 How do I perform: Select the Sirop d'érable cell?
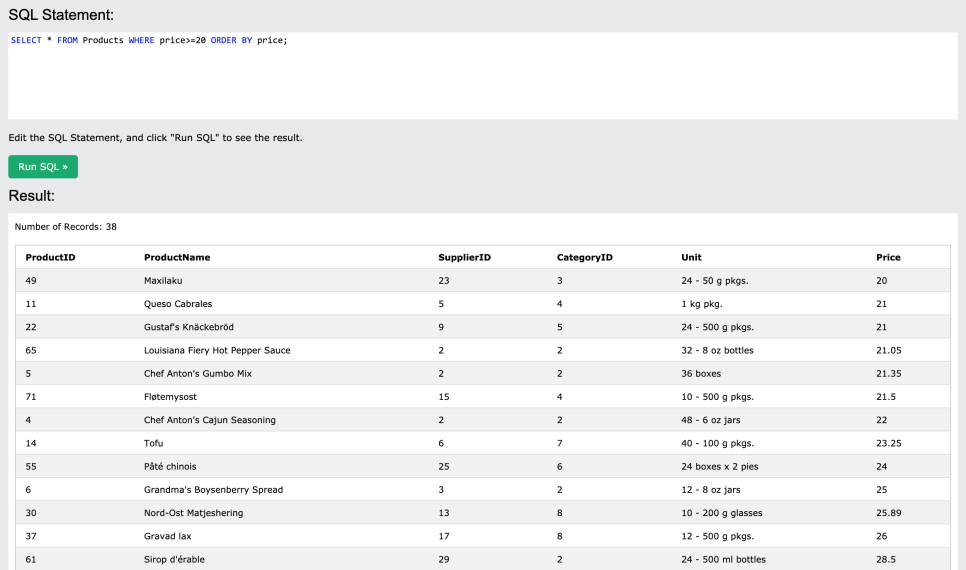[174, 560]
